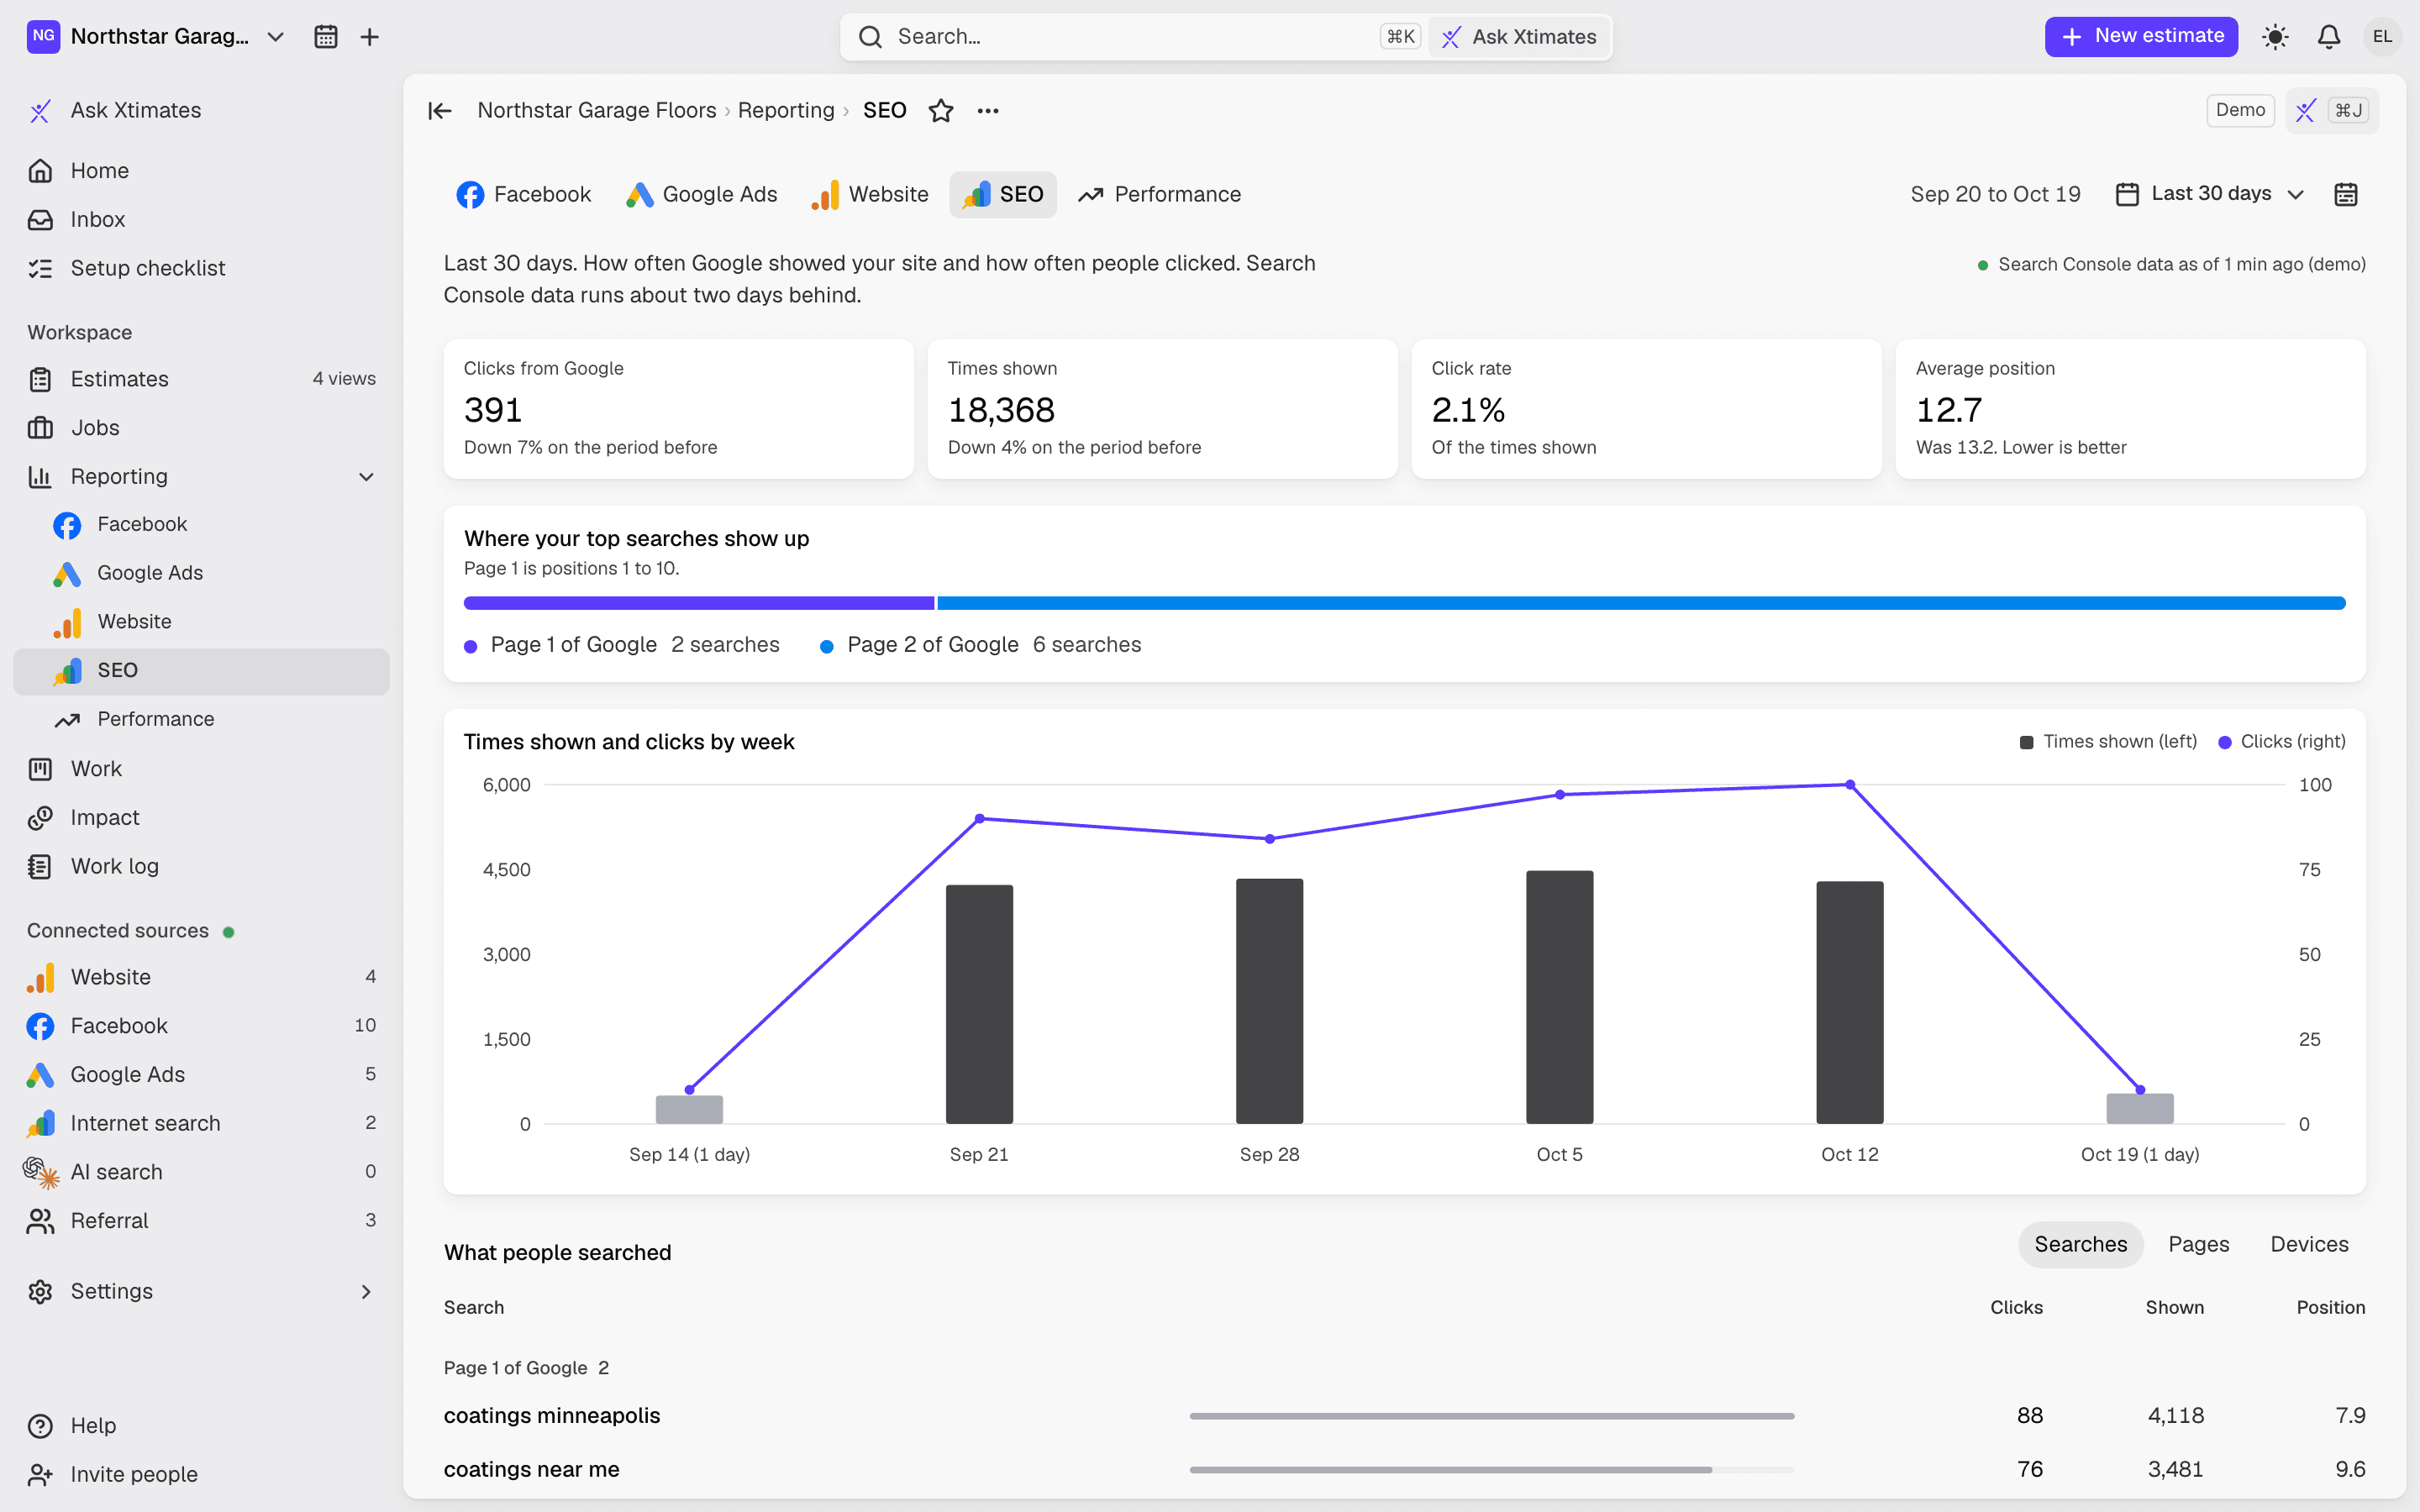
Task: Open Ask Xtimates in the sidebar
Action: tap(201, 111)
